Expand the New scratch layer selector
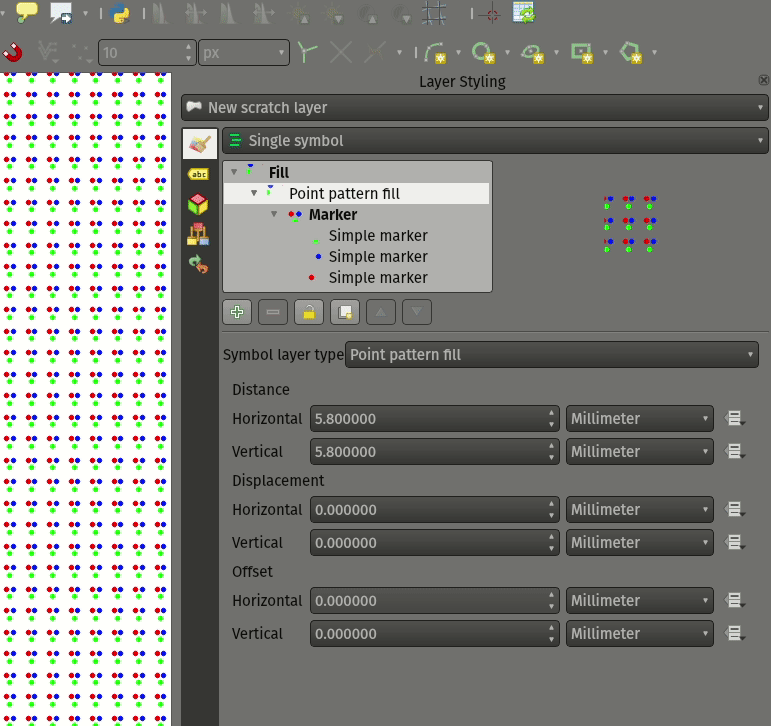 pyautogui.click(x=475, y=108)
